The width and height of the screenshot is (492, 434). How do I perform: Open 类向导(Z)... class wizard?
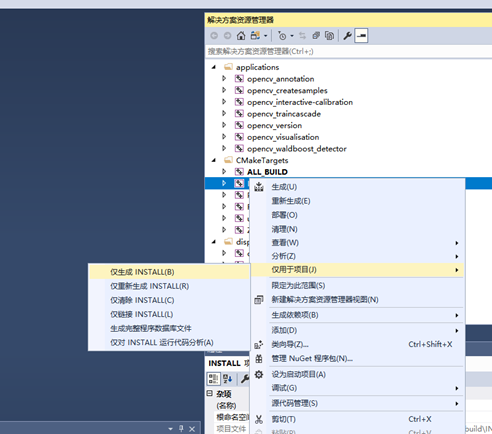[x=357, y=344]
